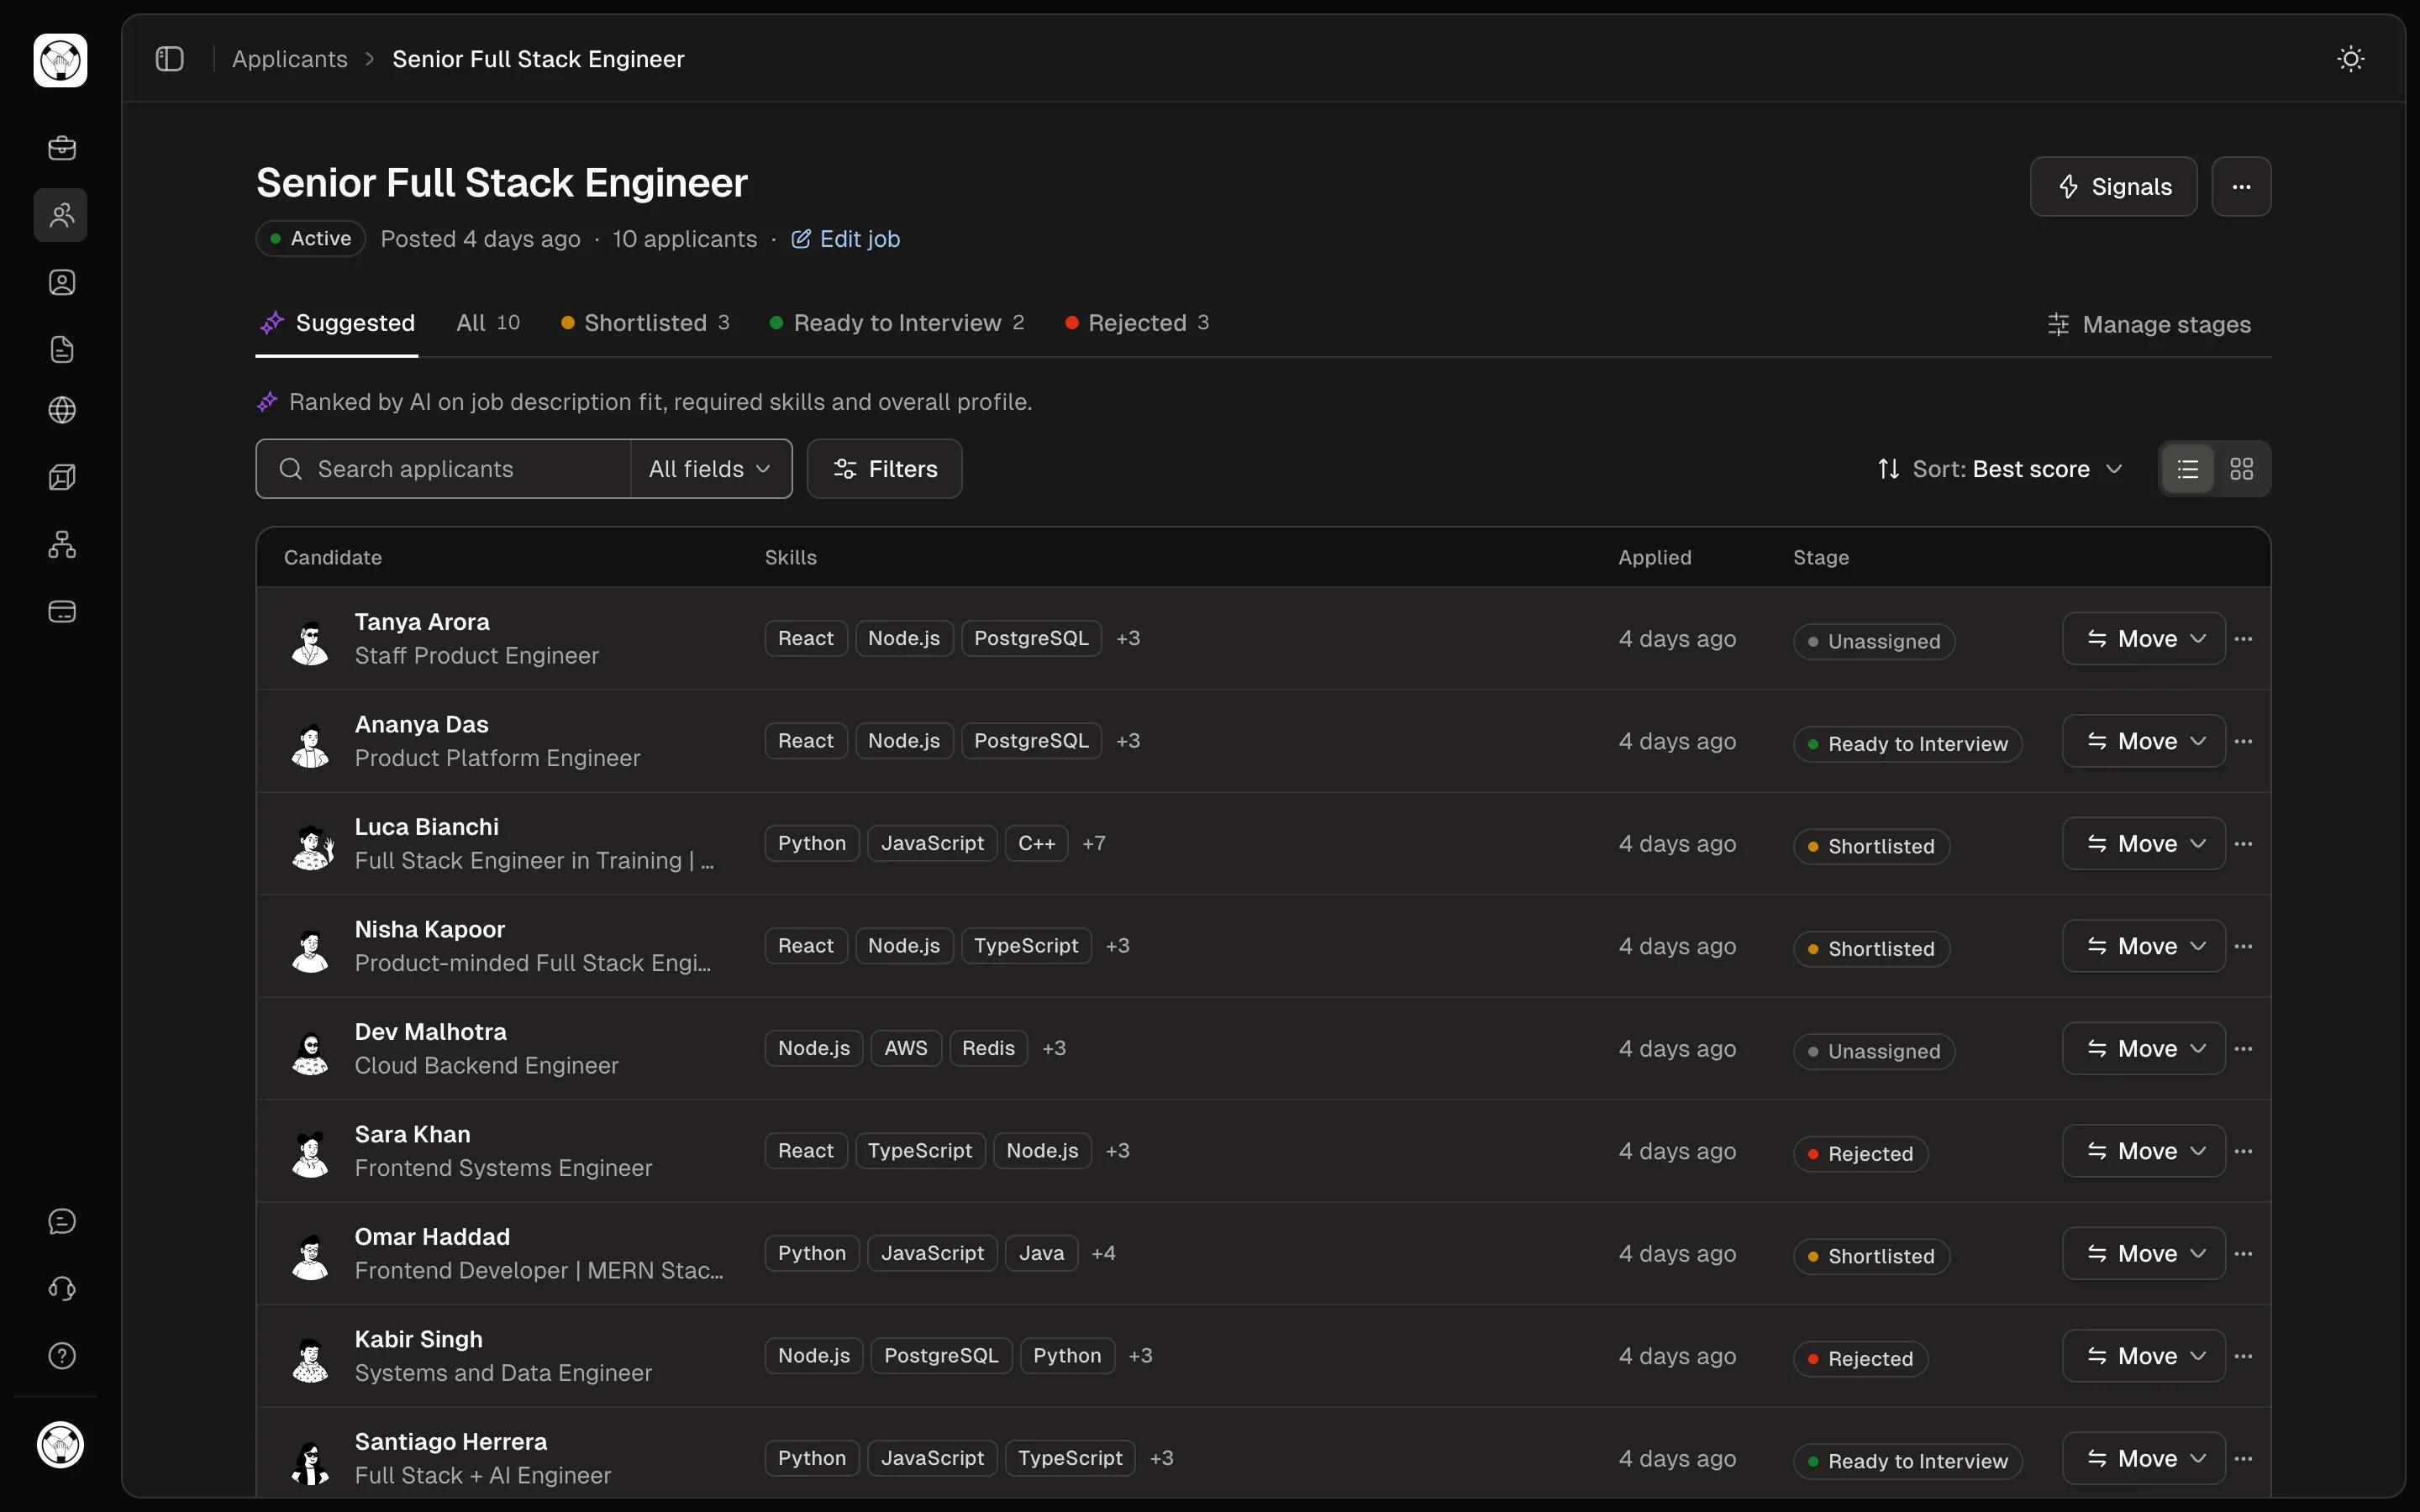The width and height of the screenshot is (2420, 1512).
Task: Open Move dropdown for Luca Bianchi
Action: 2144,844
